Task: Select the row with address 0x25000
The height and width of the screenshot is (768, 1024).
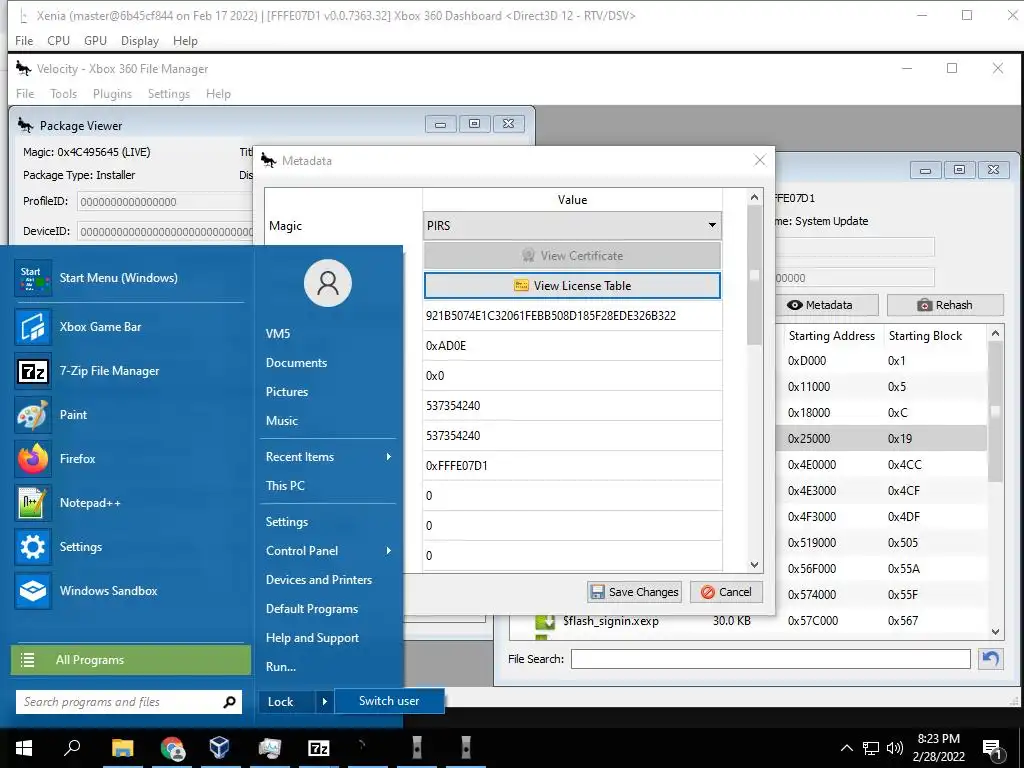Action: (x=882, y=439)
